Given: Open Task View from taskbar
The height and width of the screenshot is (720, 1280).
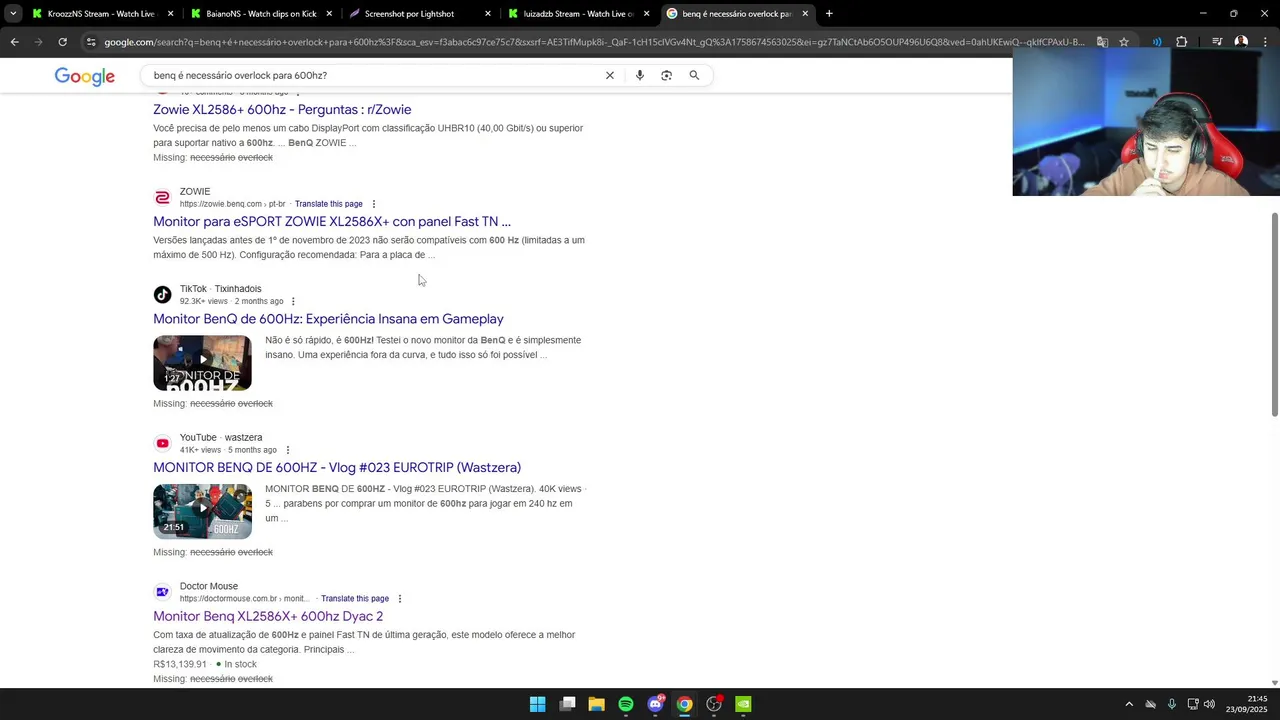Looking at the screenshot, I should [568, 704].
